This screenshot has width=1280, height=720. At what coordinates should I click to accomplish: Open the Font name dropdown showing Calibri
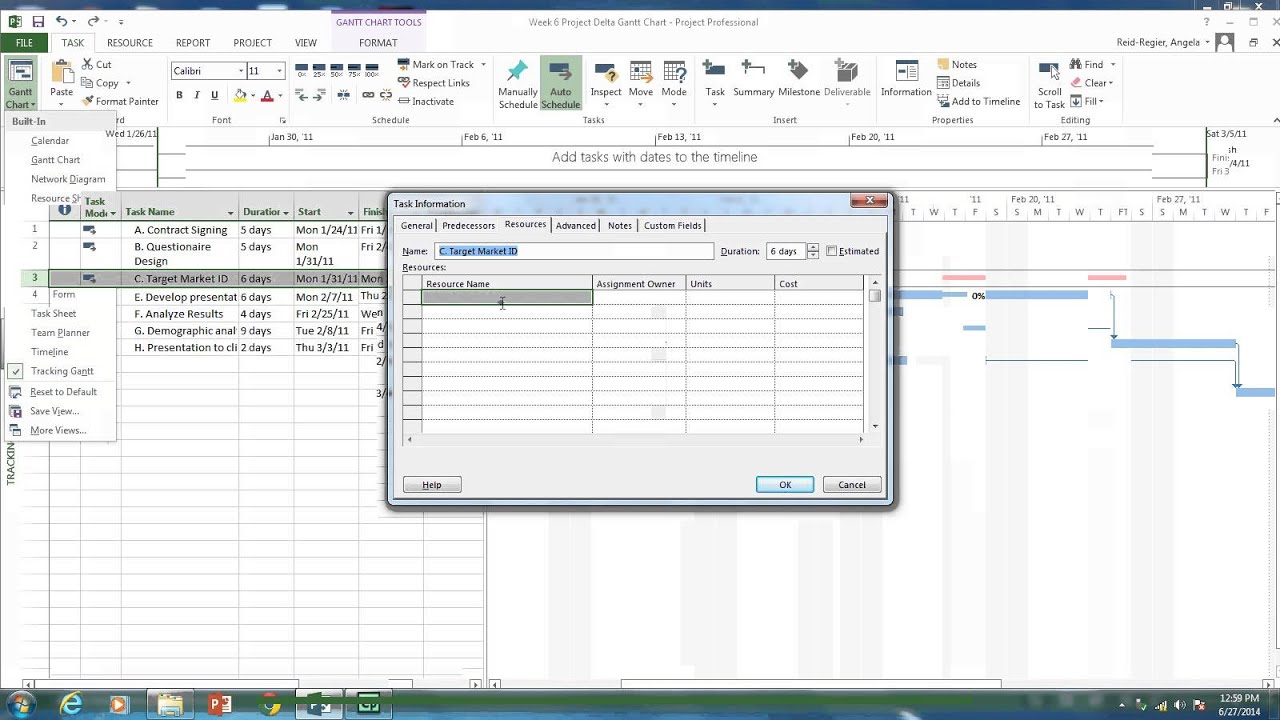241,71
